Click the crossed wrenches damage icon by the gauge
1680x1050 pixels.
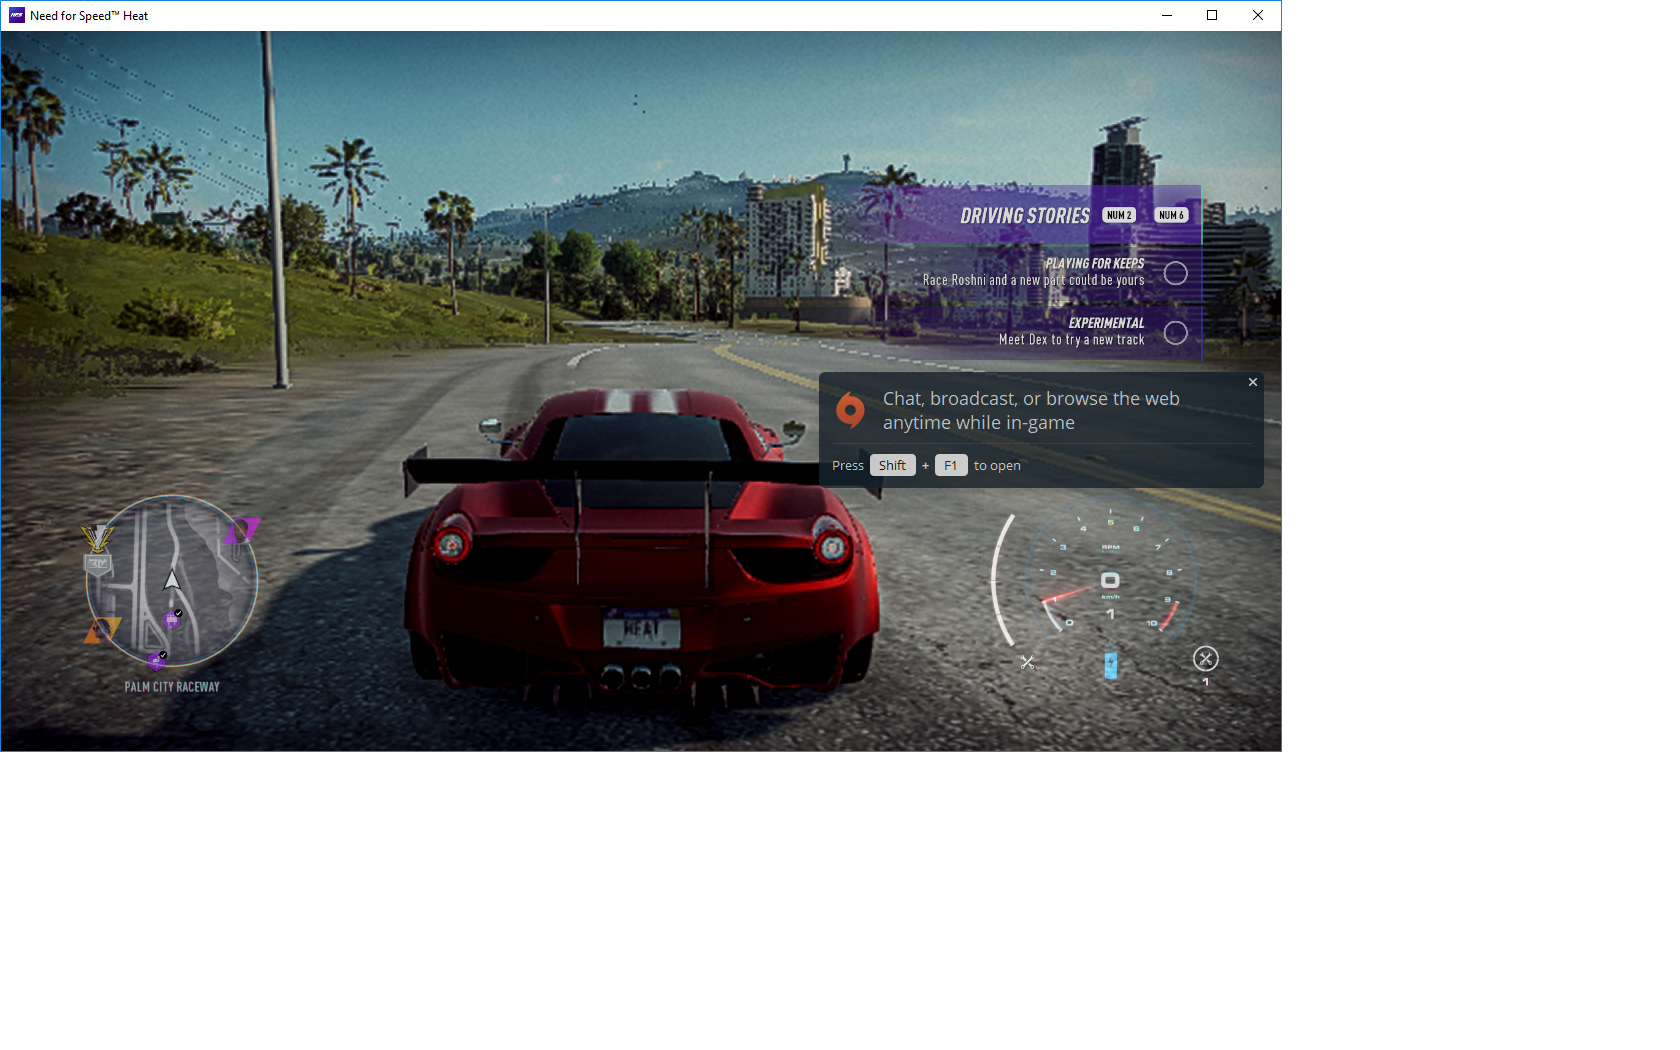click(x=1027, y=662)
